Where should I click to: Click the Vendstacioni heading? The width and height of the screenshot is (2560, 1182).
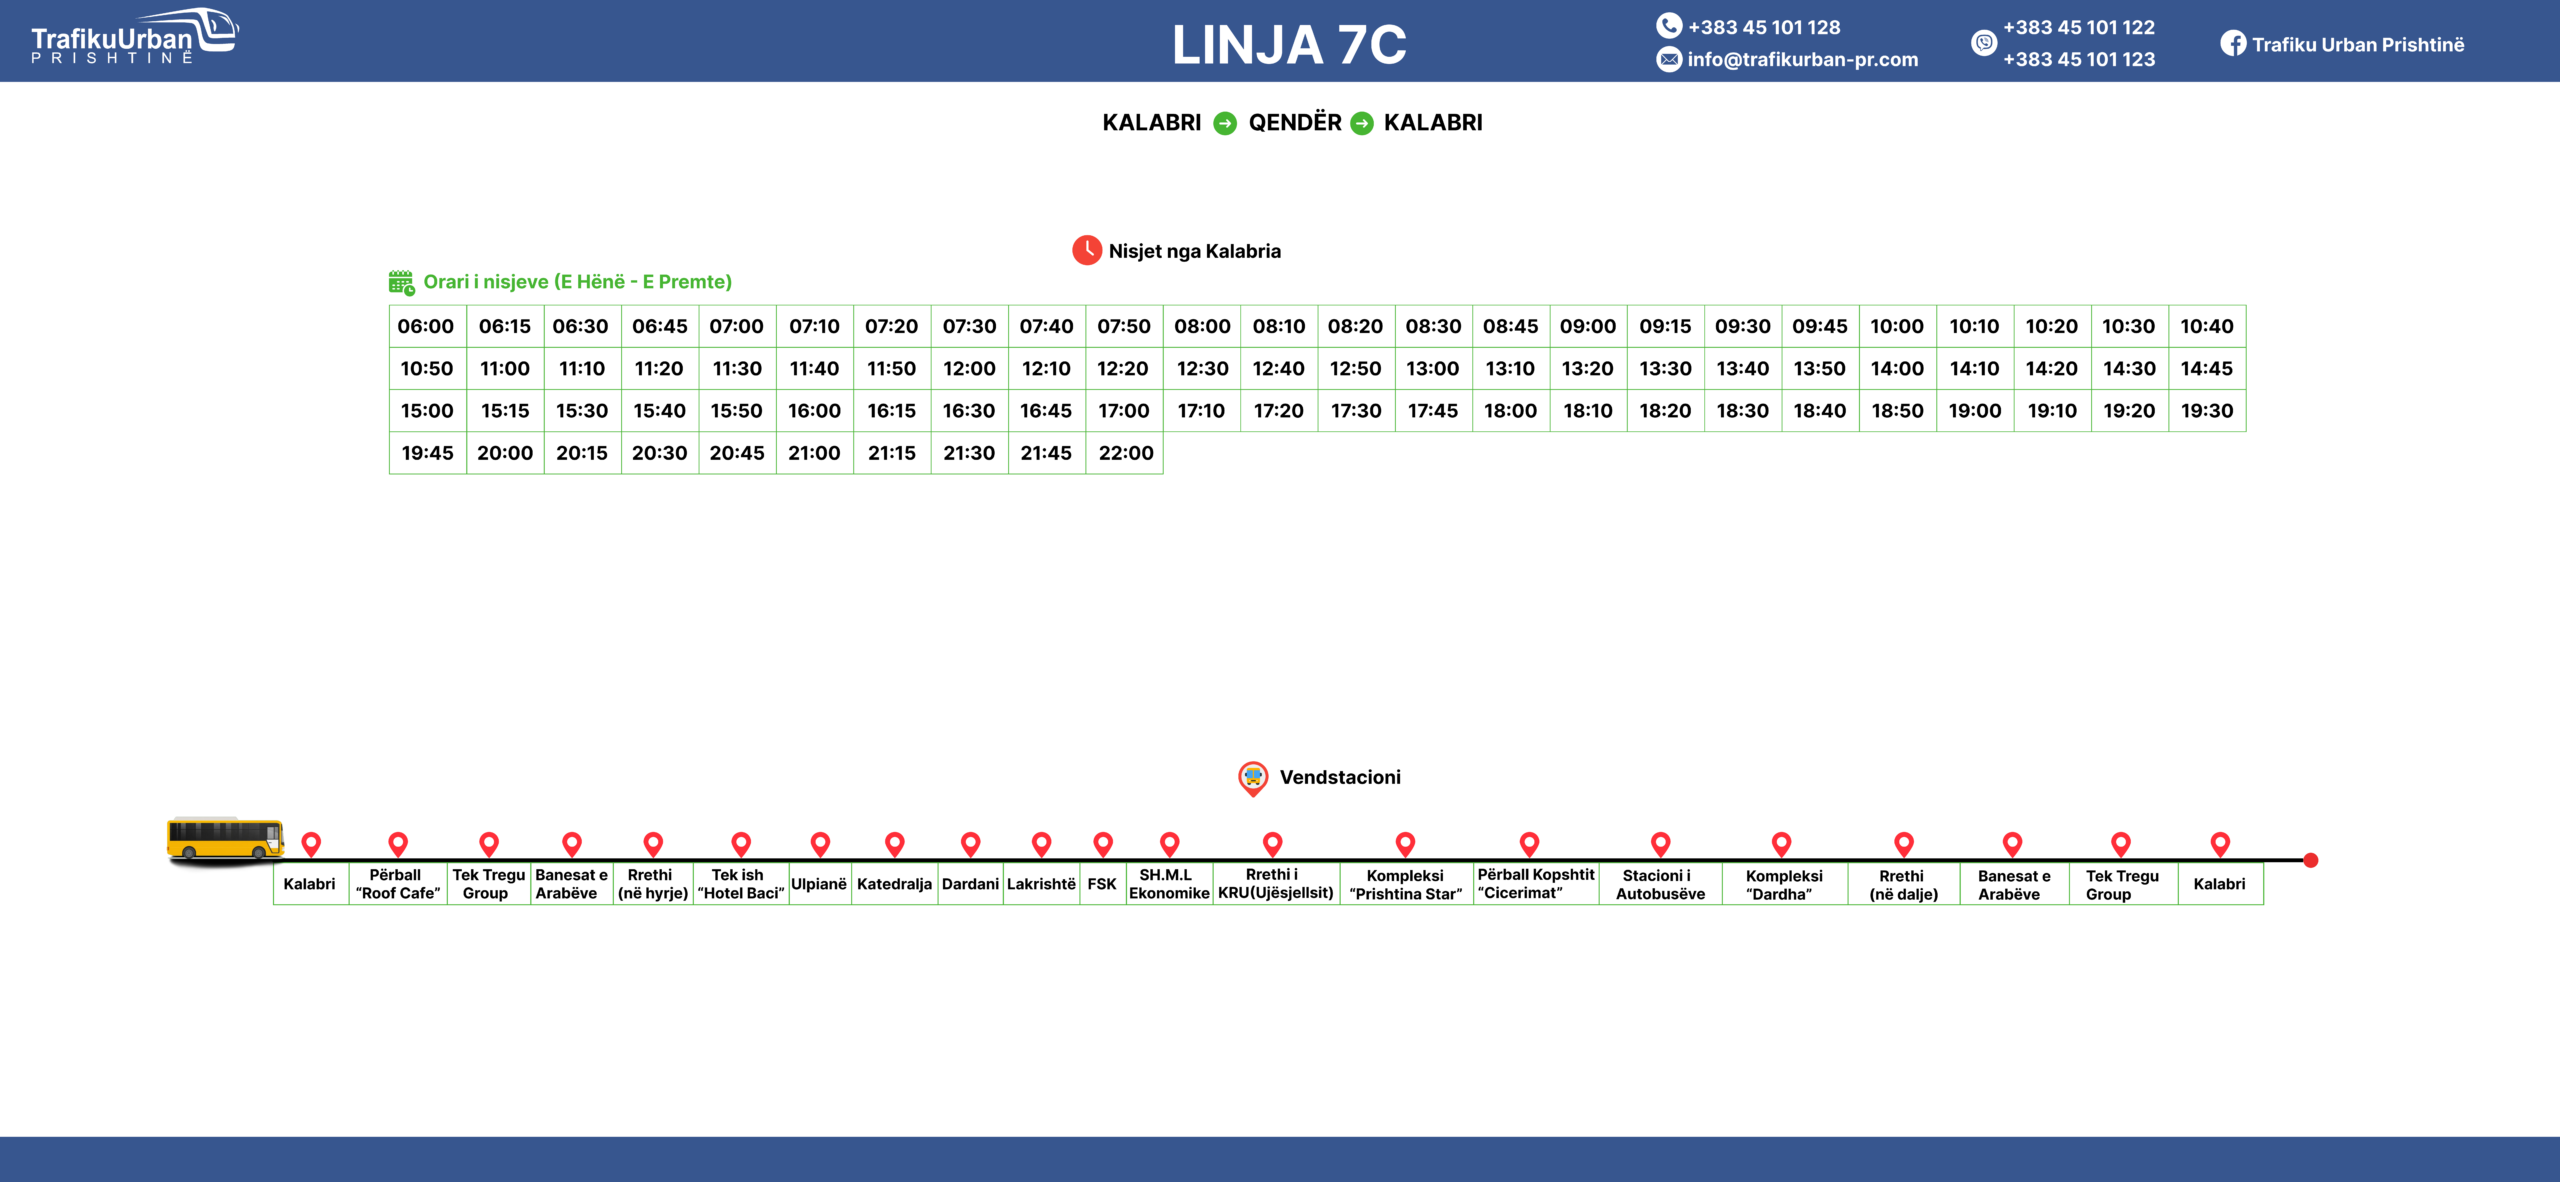[x=1340, y=777]
